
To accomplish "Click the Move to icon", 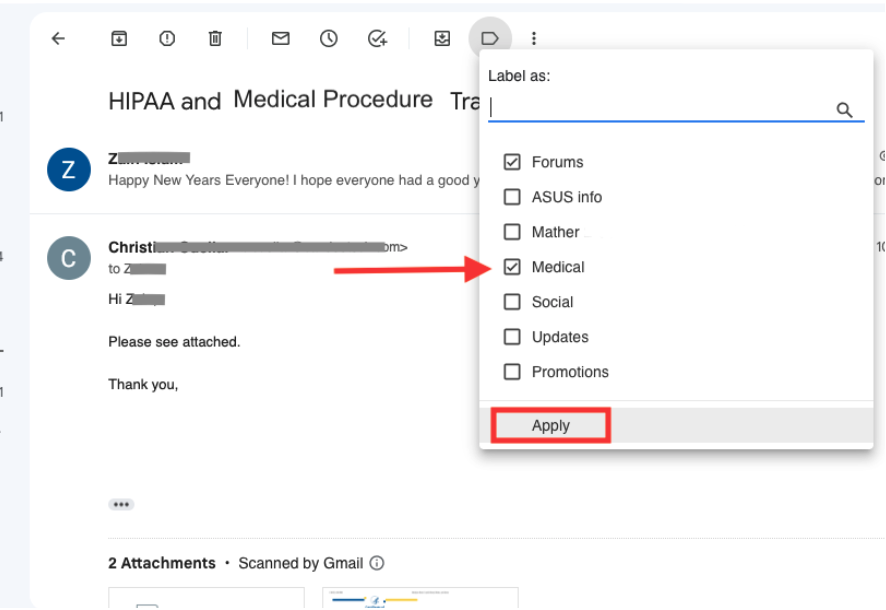I will (442, 38).
